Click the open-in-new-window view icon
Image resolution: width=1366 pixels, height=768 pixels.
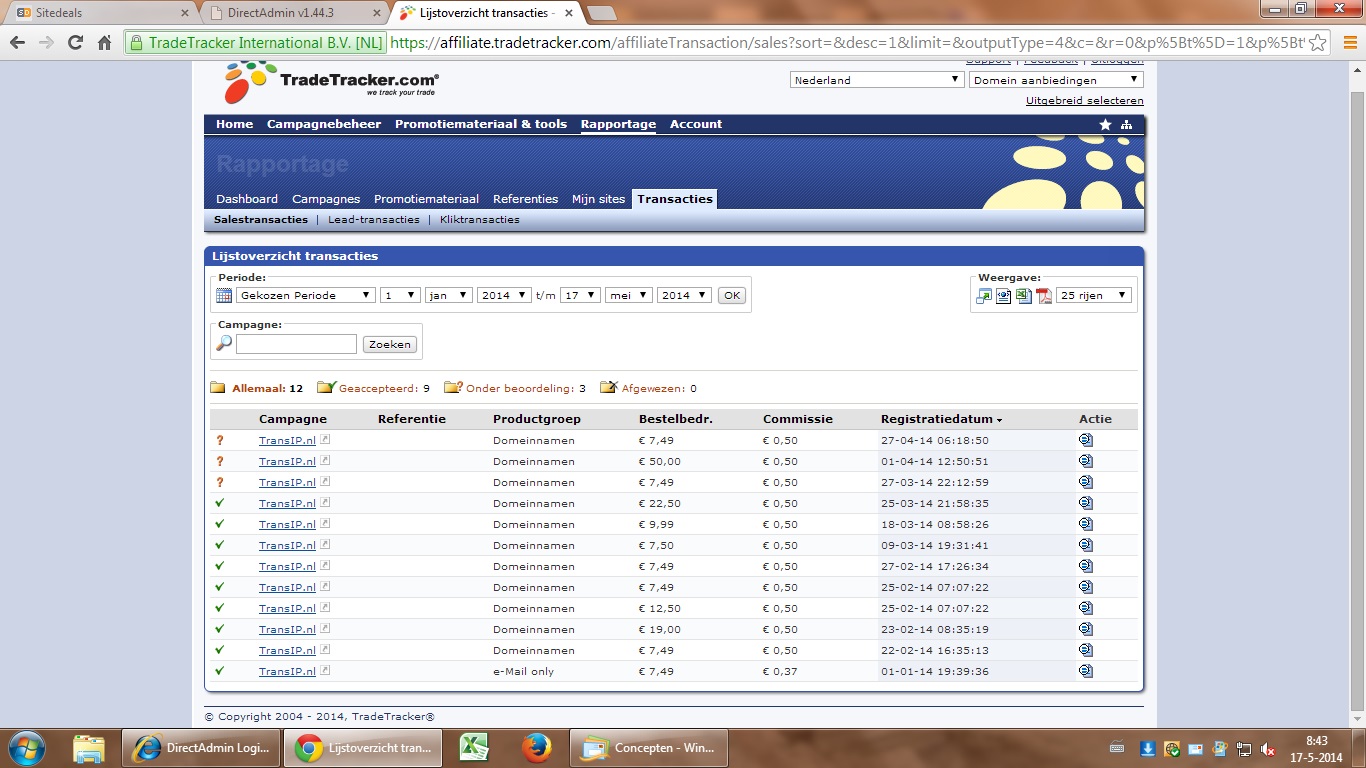pos(985,296)
